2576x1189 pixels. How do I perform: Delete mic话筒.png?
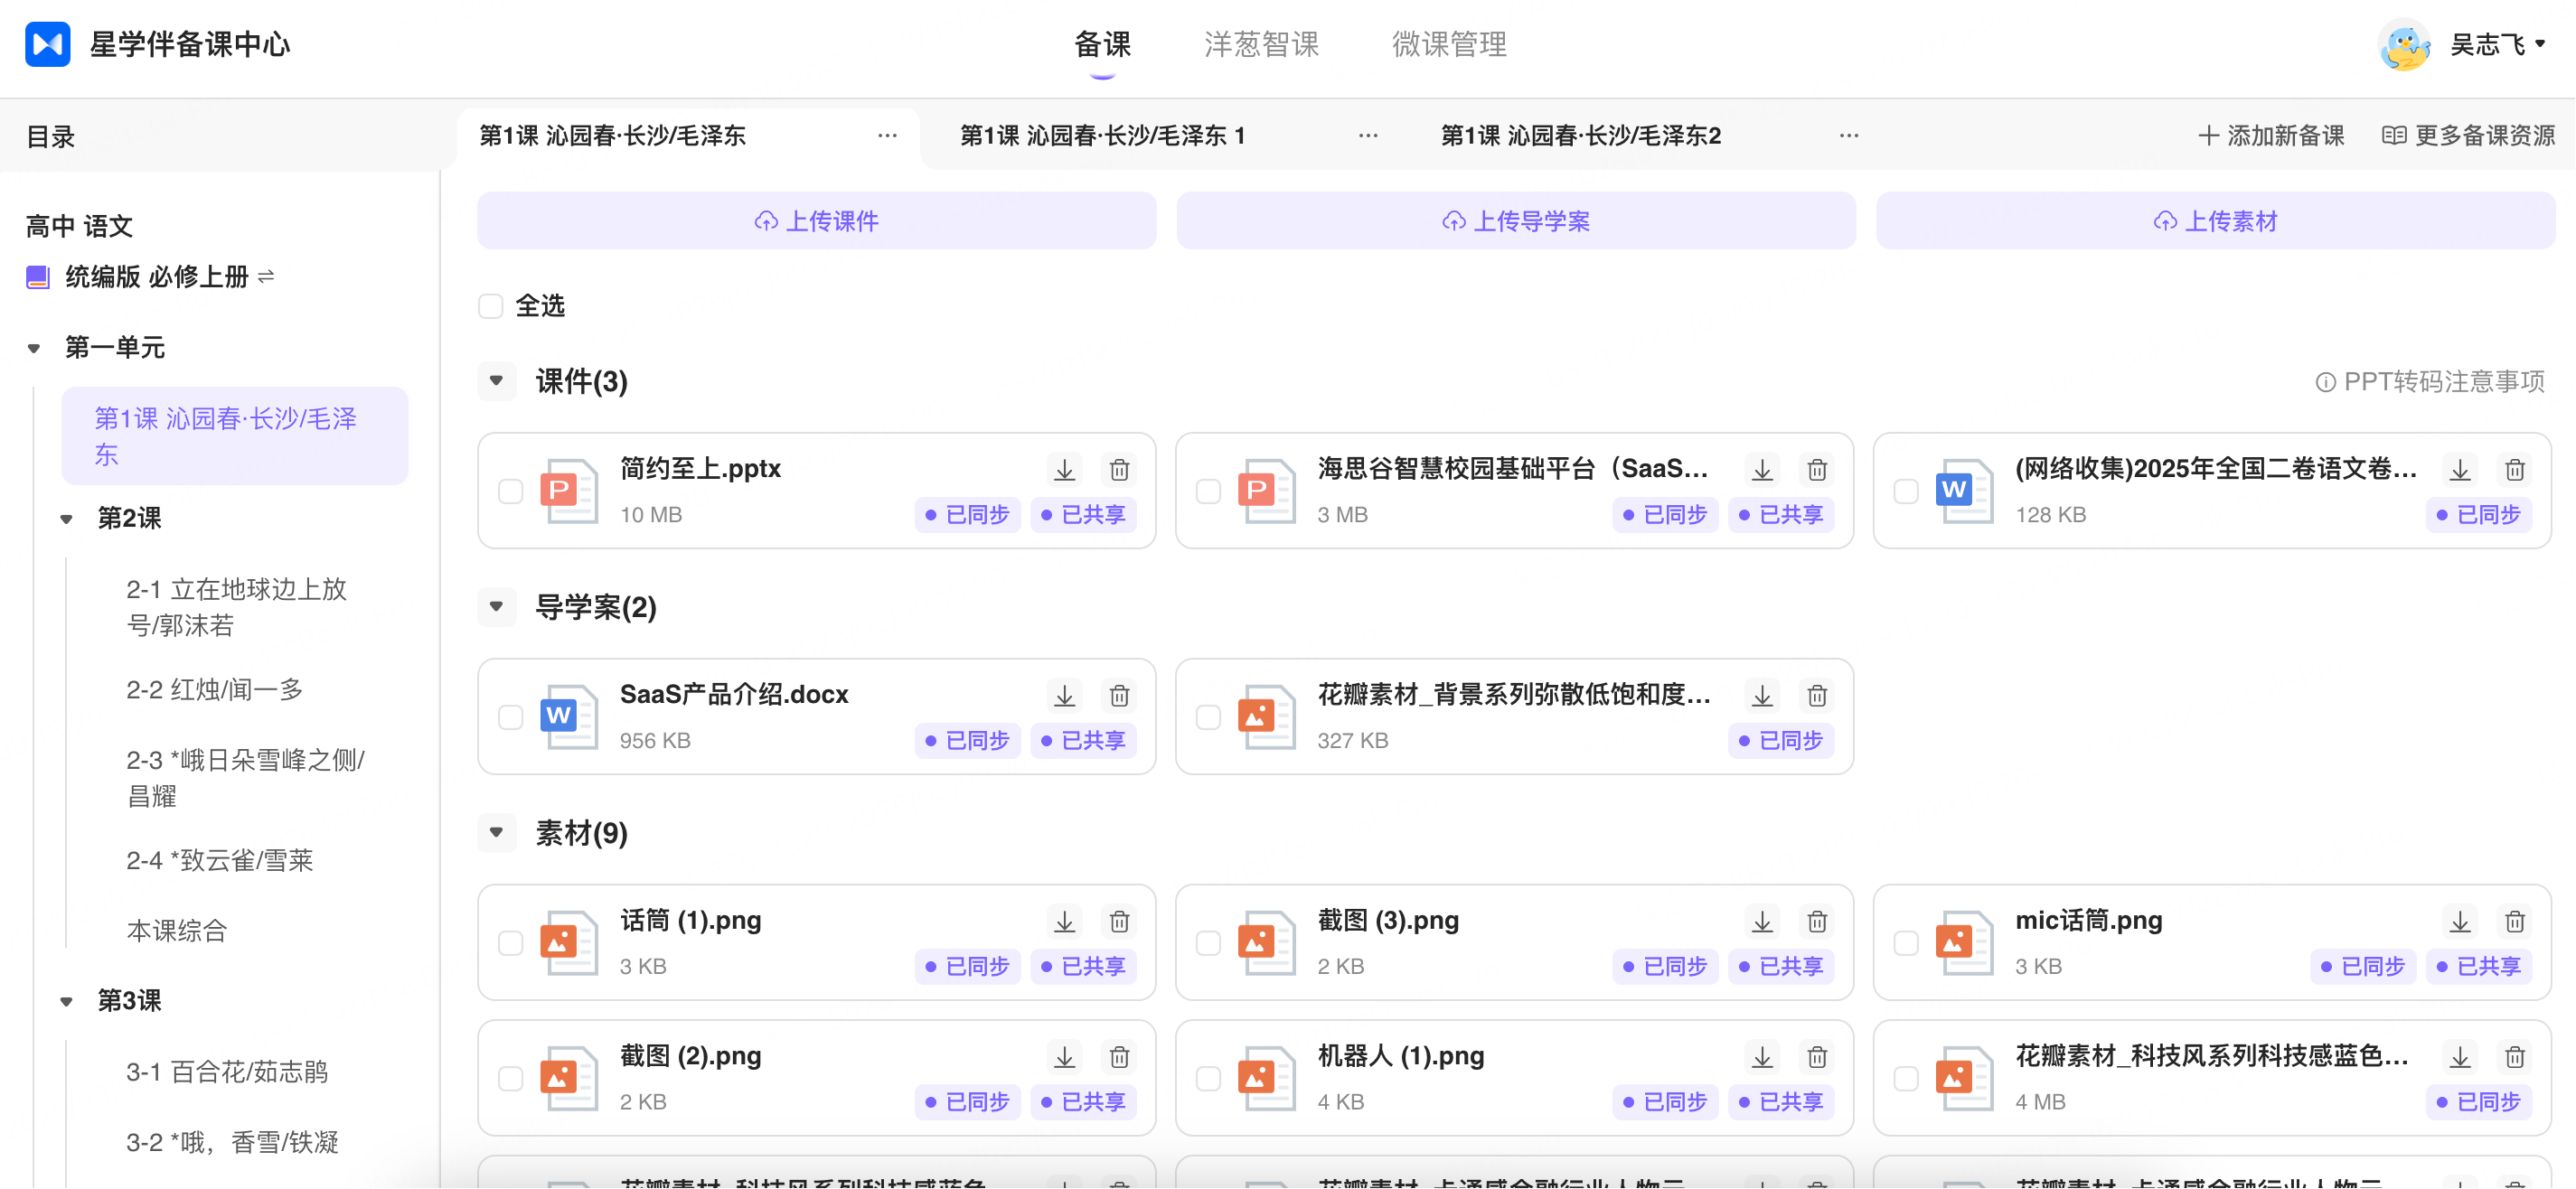pyautogui.click(x=2515, y=921)
